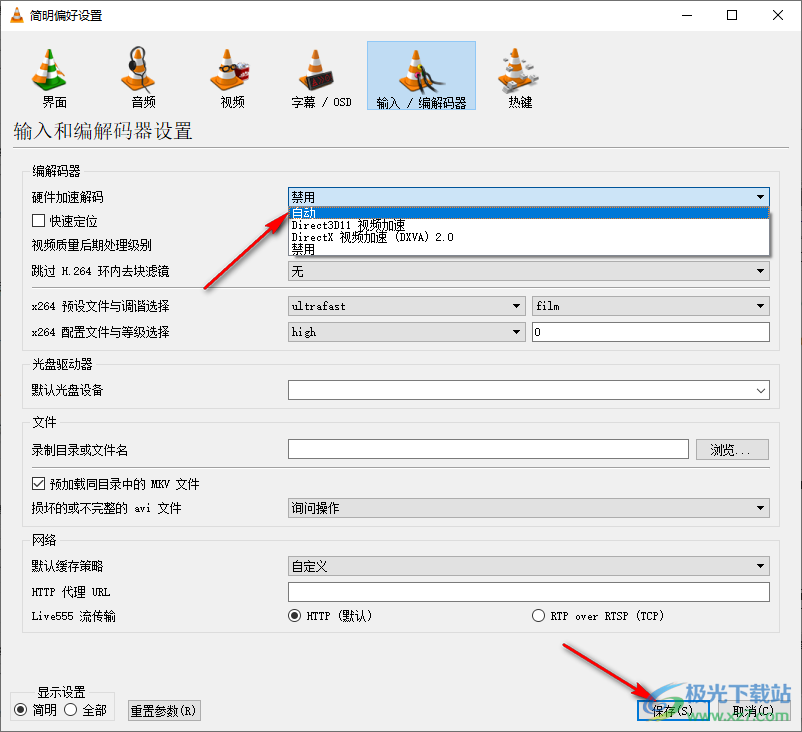Open the 热键 (Hotkeys) settings category
The height and width of the screenshot is (732, 802).
520,77
